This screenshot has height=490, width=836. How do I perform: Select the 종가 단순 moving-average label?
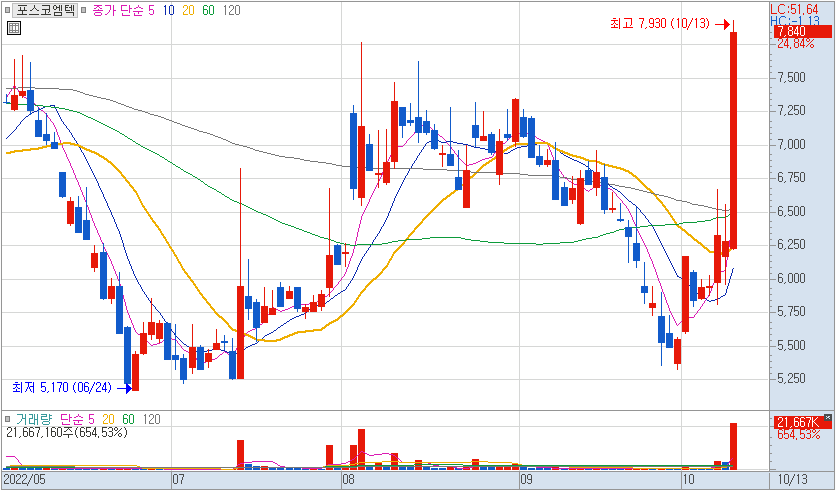click(117, 10)
